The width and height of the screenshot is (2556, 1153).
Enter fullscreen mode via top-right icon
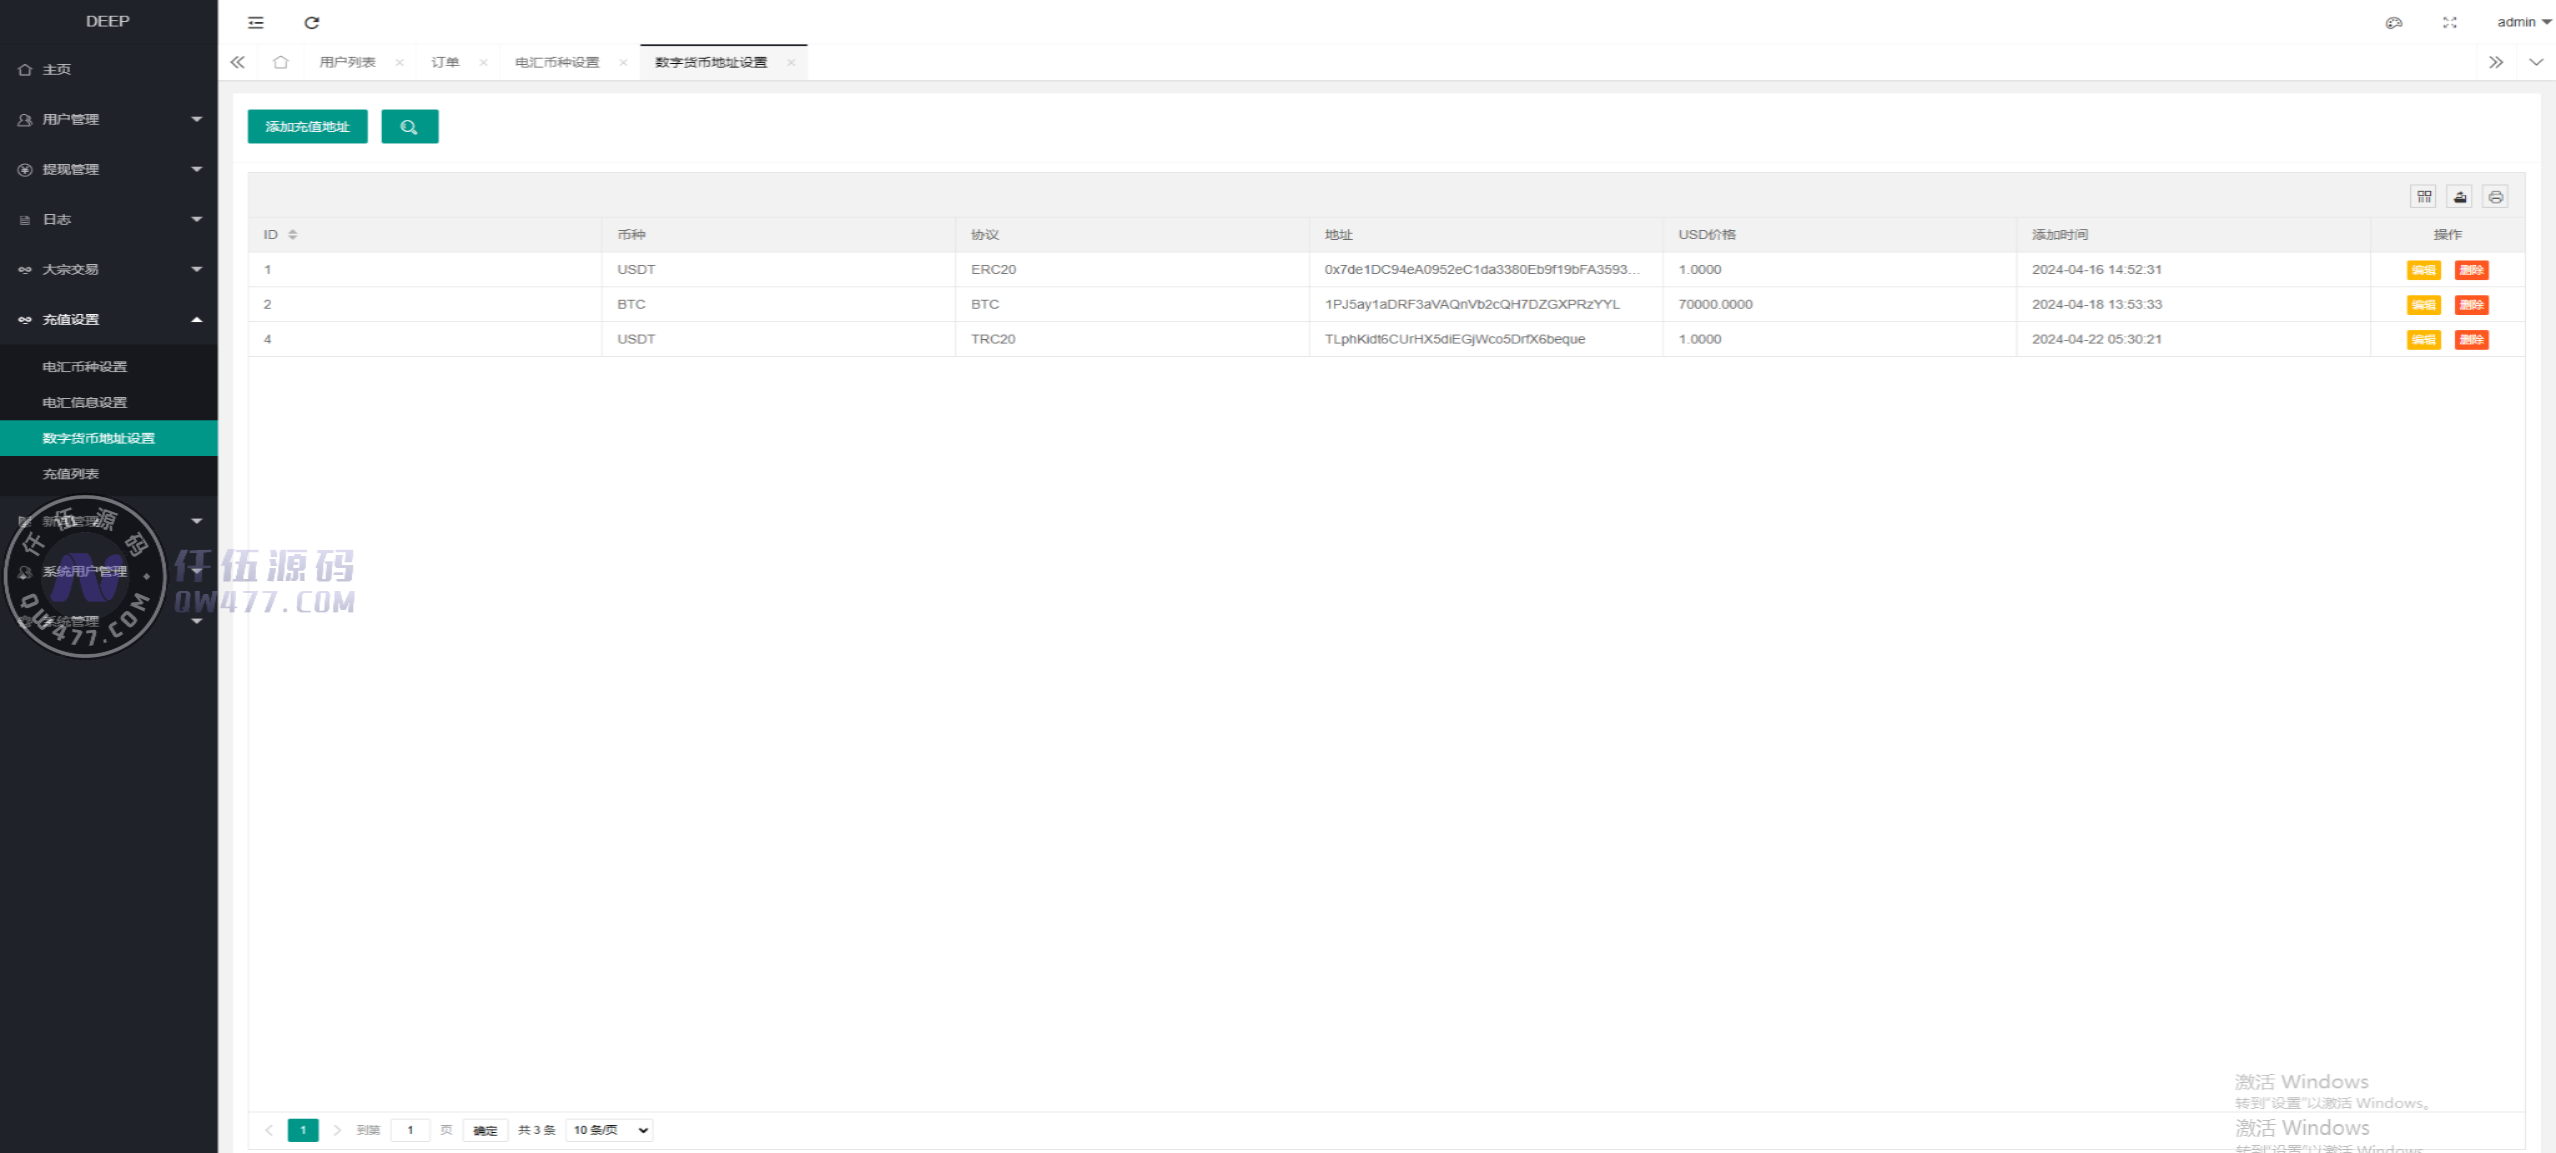pyautogui.click(x=2449, y=22)
